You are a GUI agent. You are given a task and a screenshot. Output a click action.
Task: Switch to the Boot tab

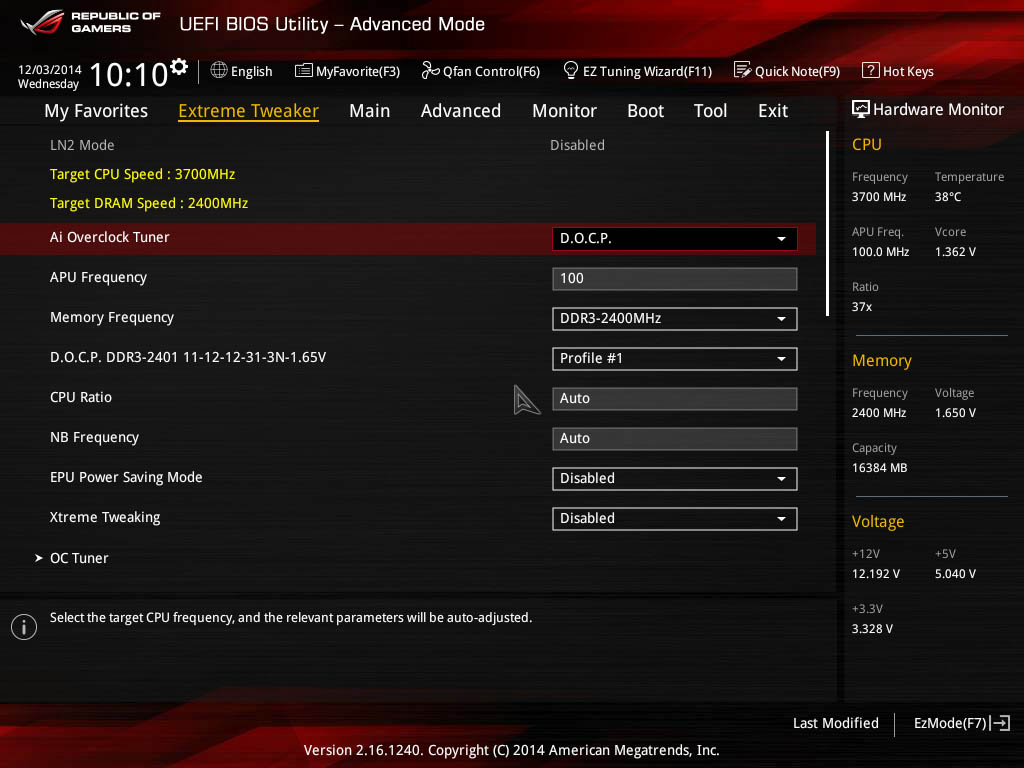pyautogui.click(x=645, y=111)
